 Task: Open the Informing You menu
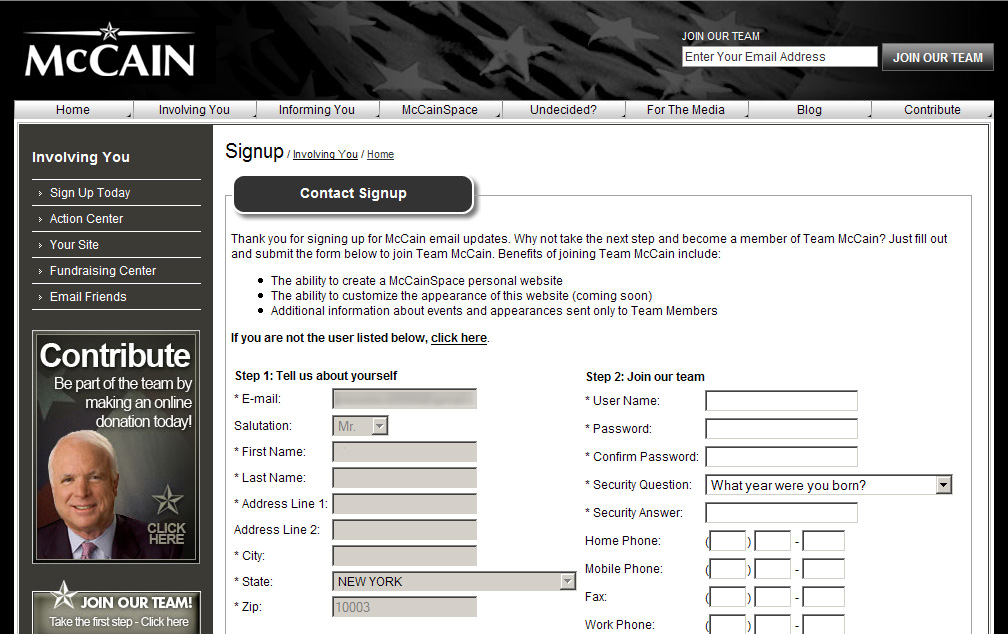tap(316, 110)
